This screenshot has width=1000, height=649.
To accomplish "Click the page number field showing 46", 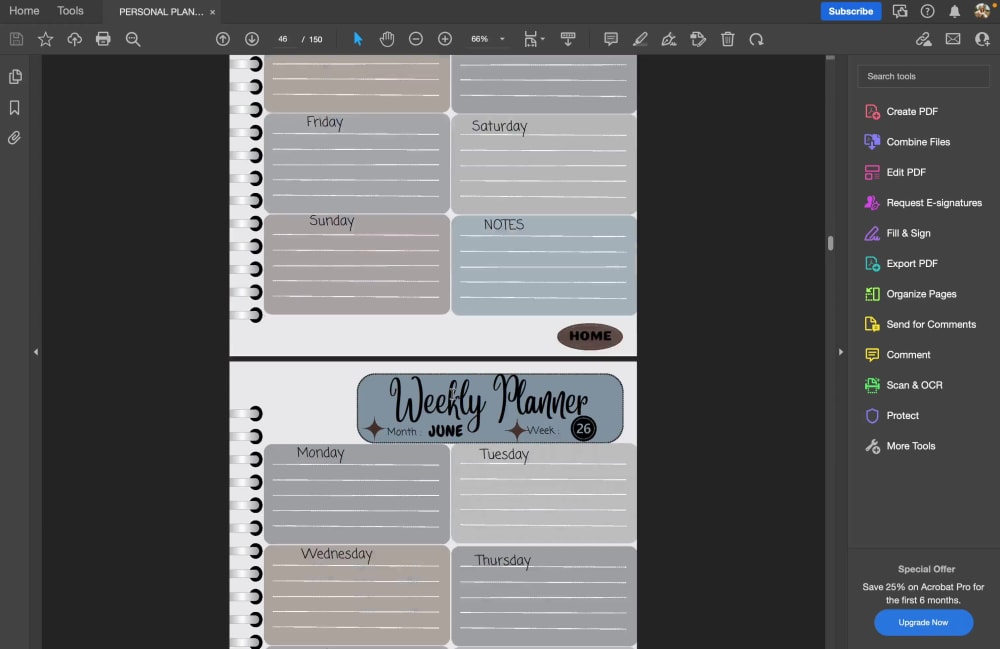I will coord(283,40).
